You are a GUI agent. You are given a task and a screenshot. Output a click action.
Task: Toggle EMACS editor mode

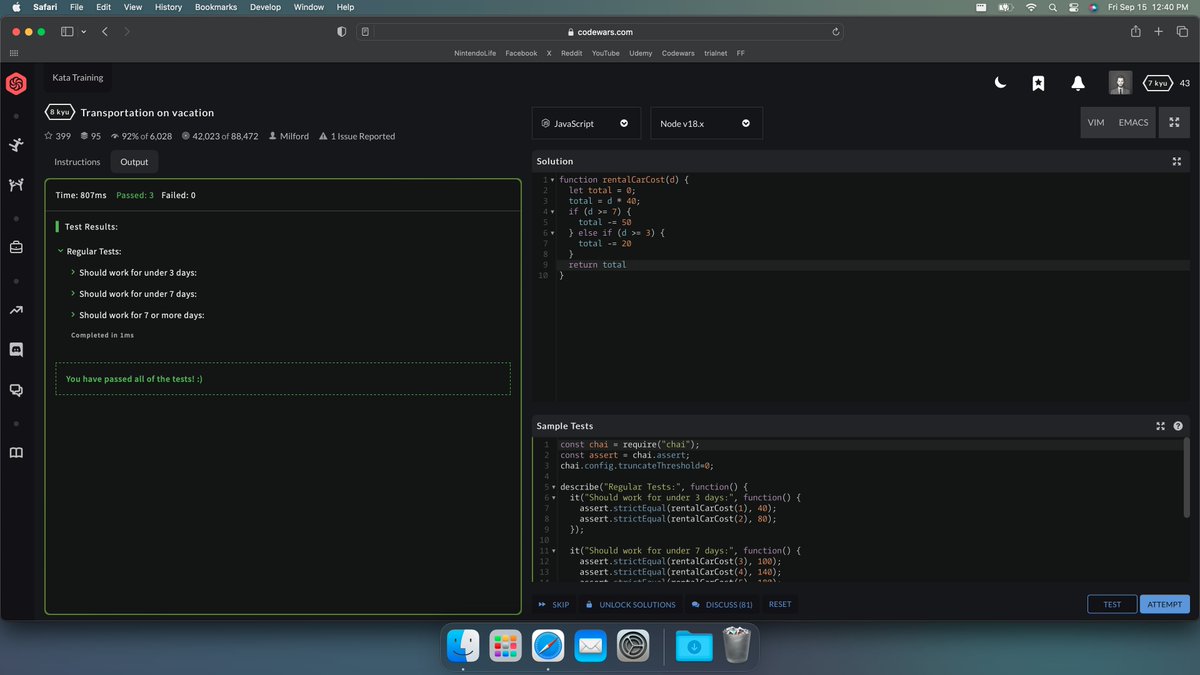click(1134, 122)
